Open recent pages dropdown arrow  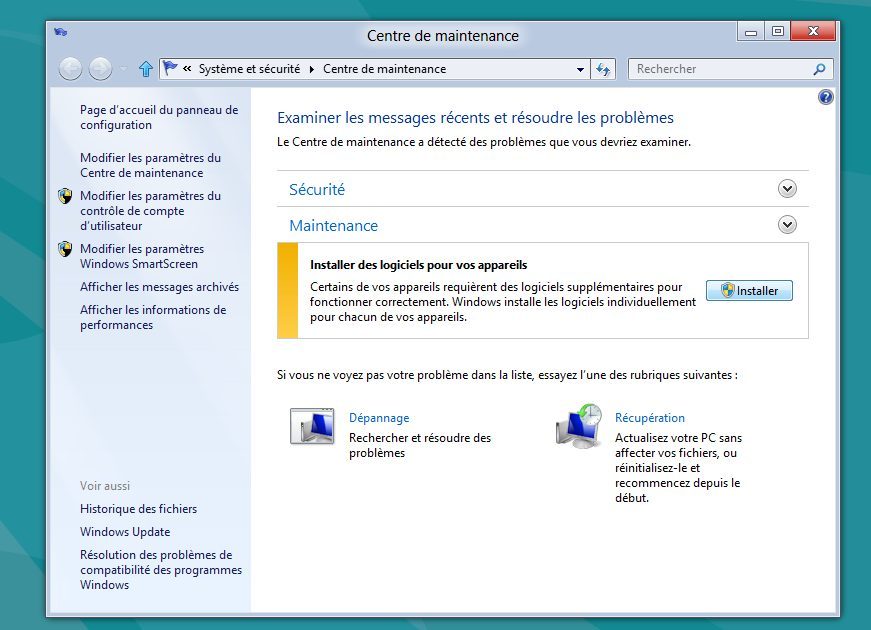[x=123, y=69]
